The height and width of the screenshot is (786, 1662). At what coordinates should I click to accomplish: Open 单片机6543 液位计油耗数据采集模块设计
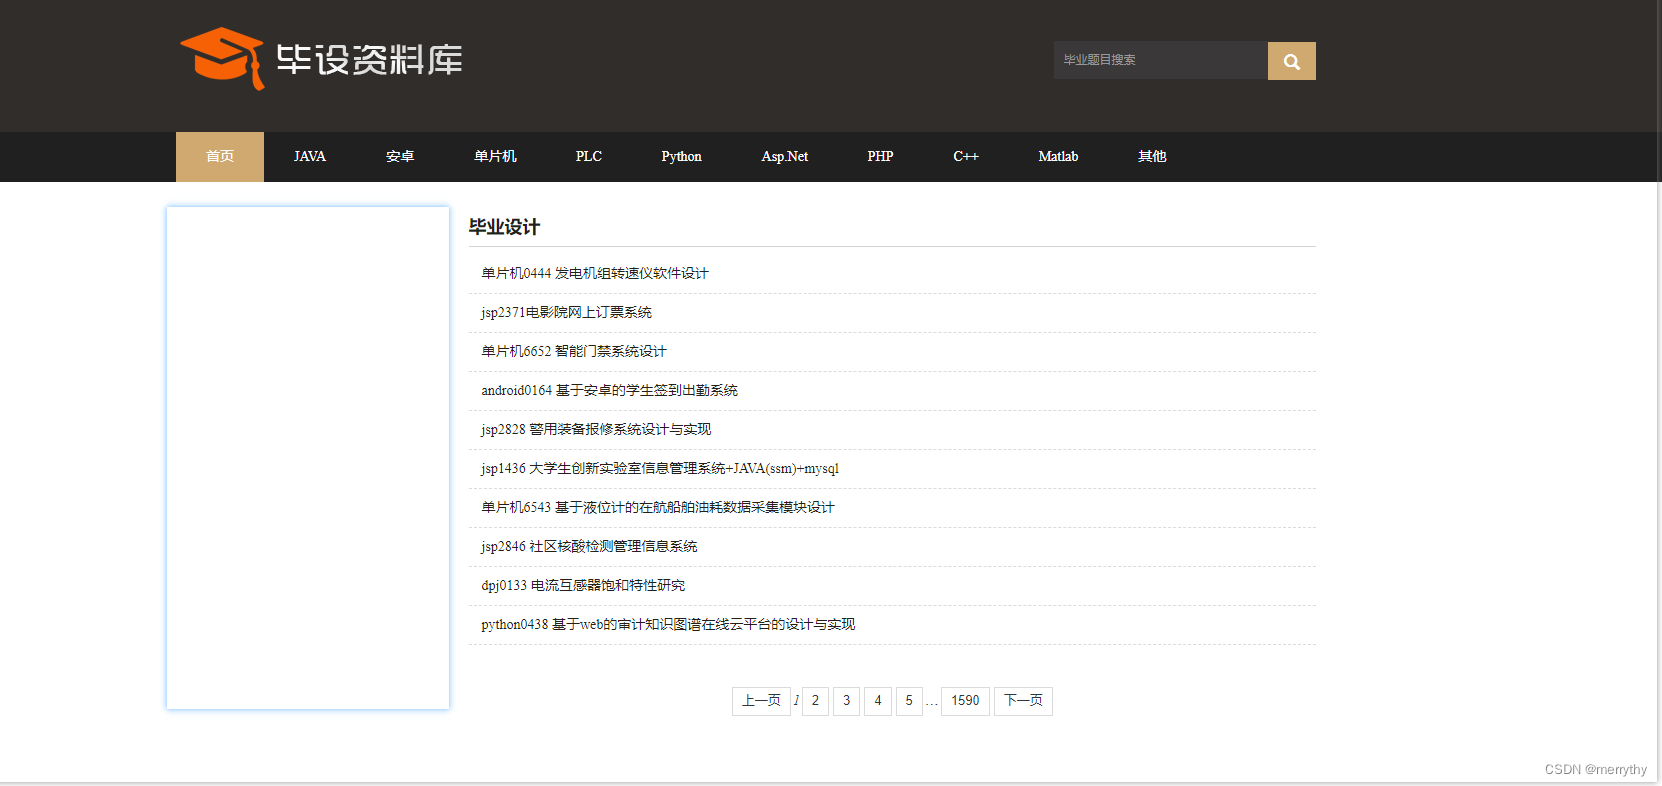(658, 508)
